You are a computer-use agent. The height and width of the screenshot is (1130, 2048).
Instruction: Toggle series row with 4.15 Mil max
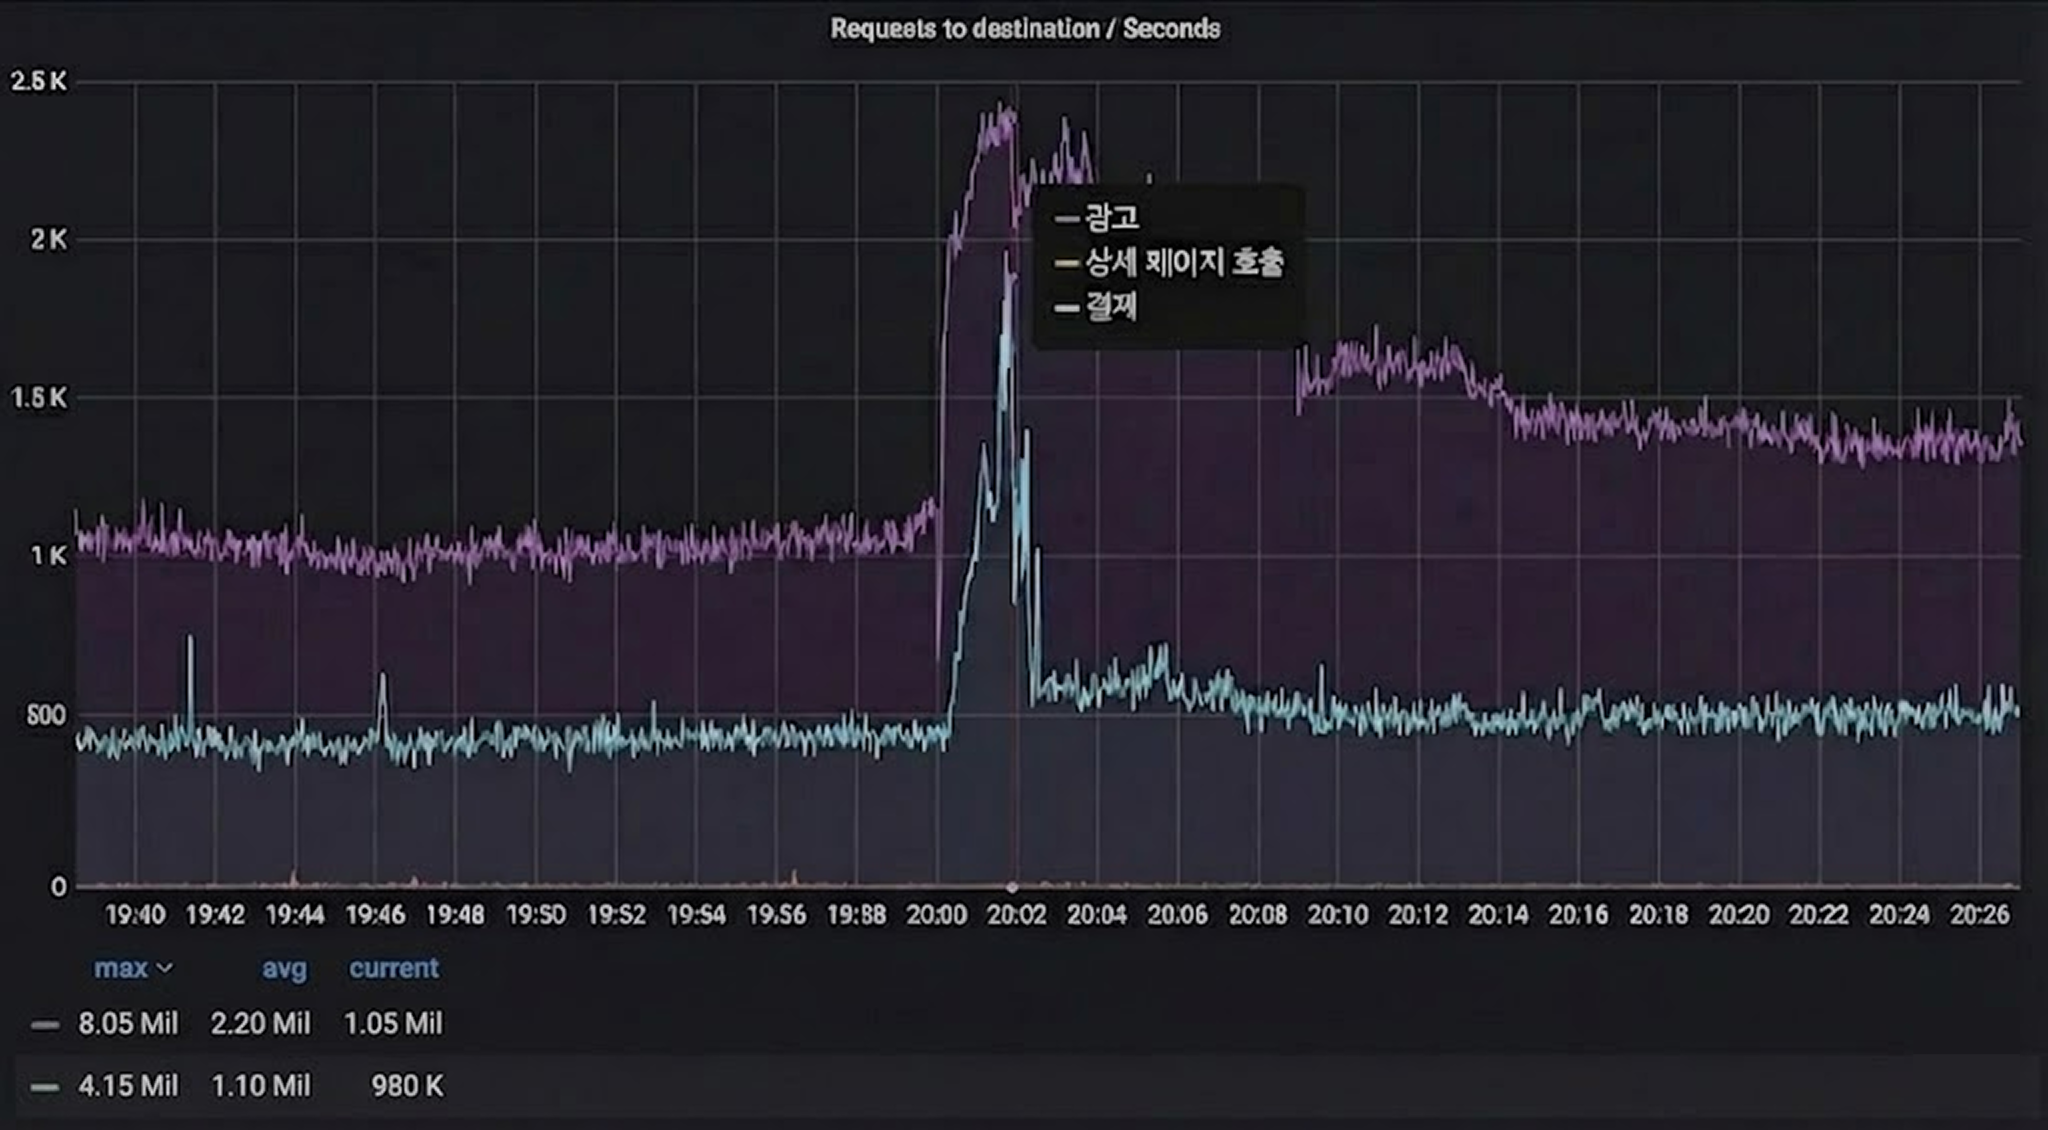(128, 1086)
